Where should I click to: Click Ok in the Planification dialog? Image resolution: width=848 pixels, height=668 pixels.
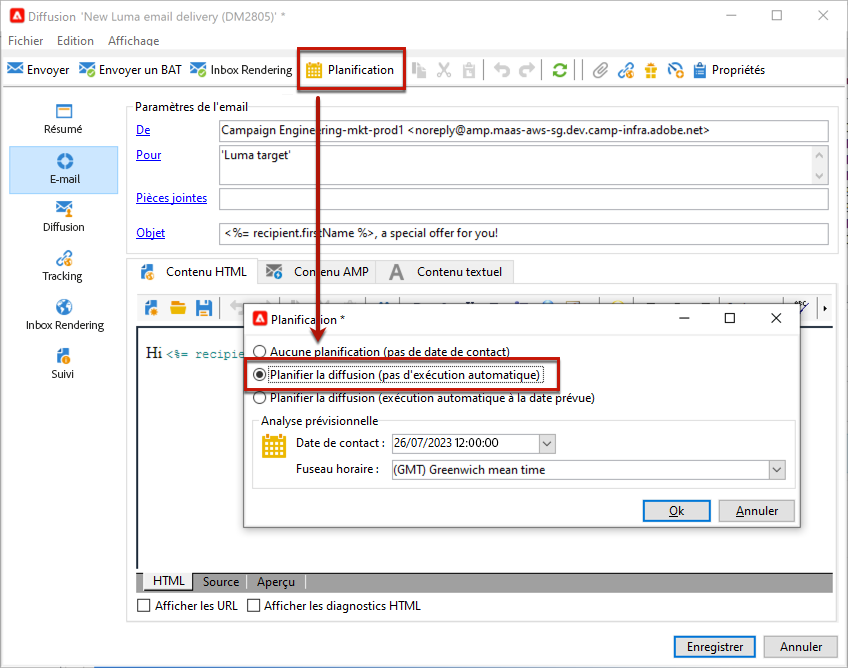click(676, 511)
